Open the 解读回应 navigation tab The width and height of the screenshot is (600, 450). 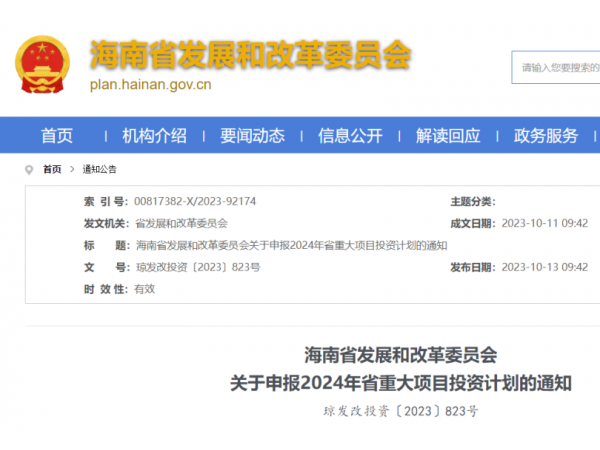coord(448,136)
